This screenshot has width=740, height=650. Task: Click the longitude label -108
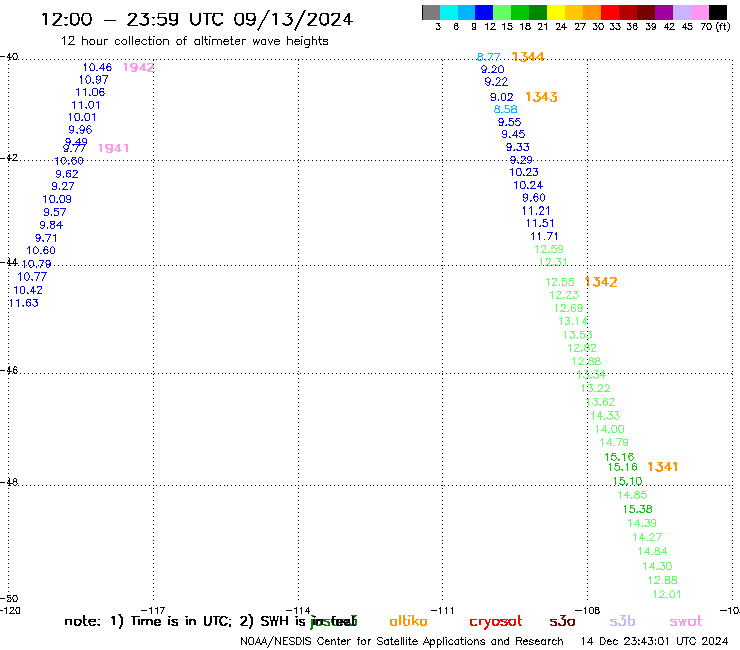click(x=588, y=610)
